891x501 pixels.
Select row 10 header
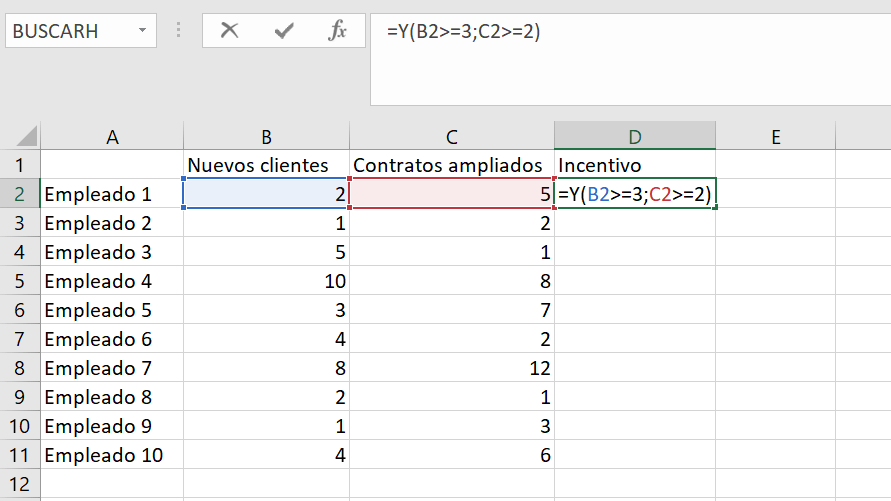(20, 426)
